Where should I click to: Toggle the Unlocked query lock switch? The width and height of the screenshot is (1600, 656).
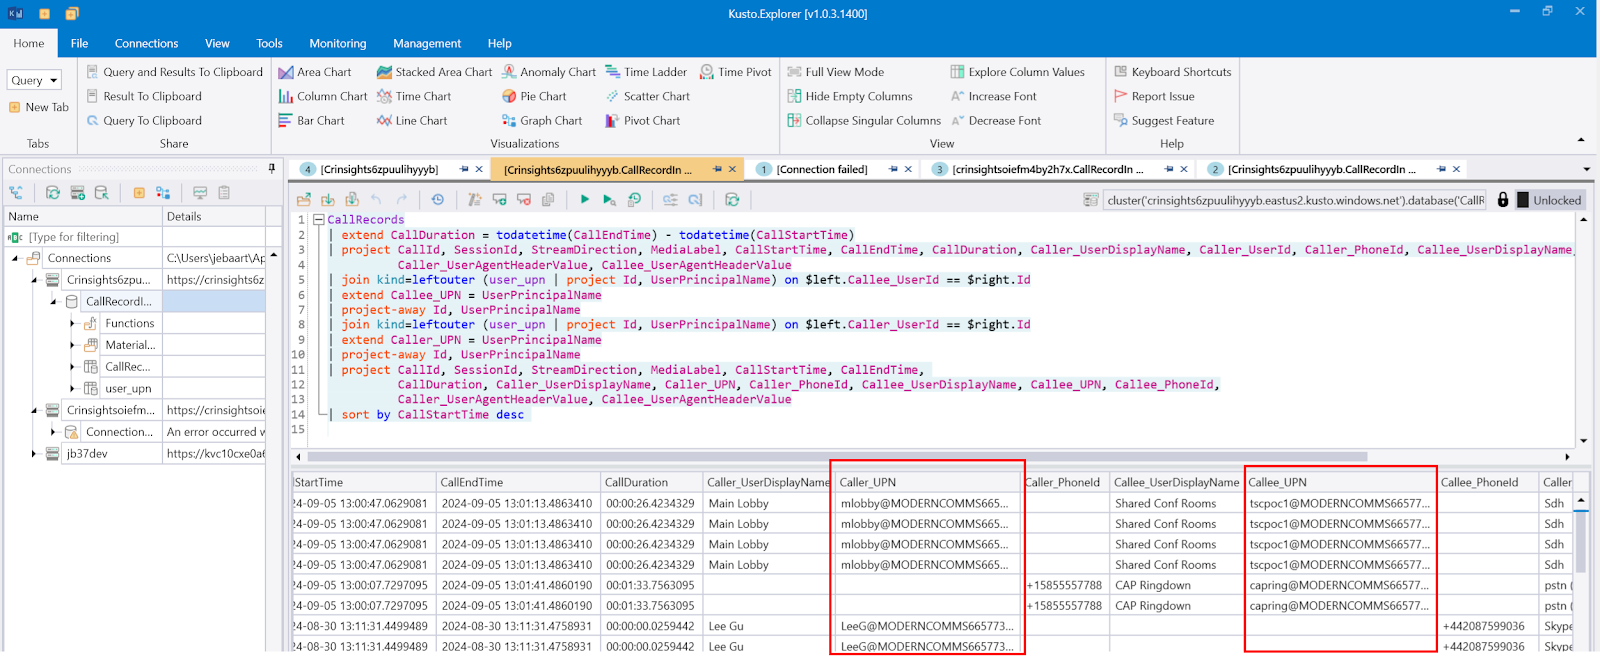pyautogui.click(x=1550, y=200)
